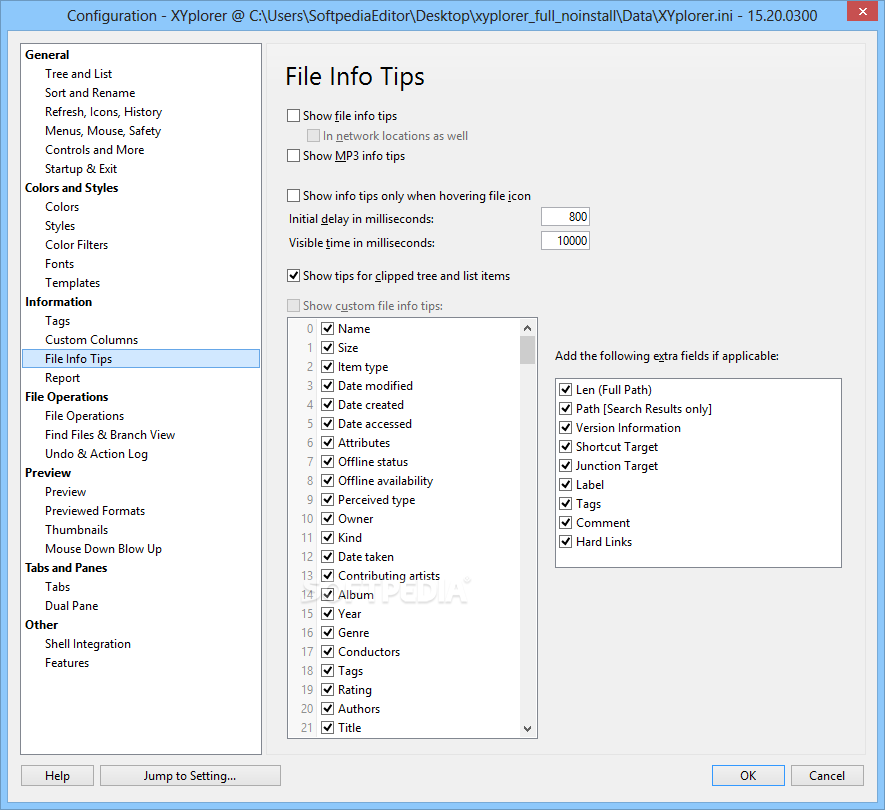The height and width of the screenshot is (810, 885).
Task: Uncheck the Owner field checkbox
Action: coord(327,519)
